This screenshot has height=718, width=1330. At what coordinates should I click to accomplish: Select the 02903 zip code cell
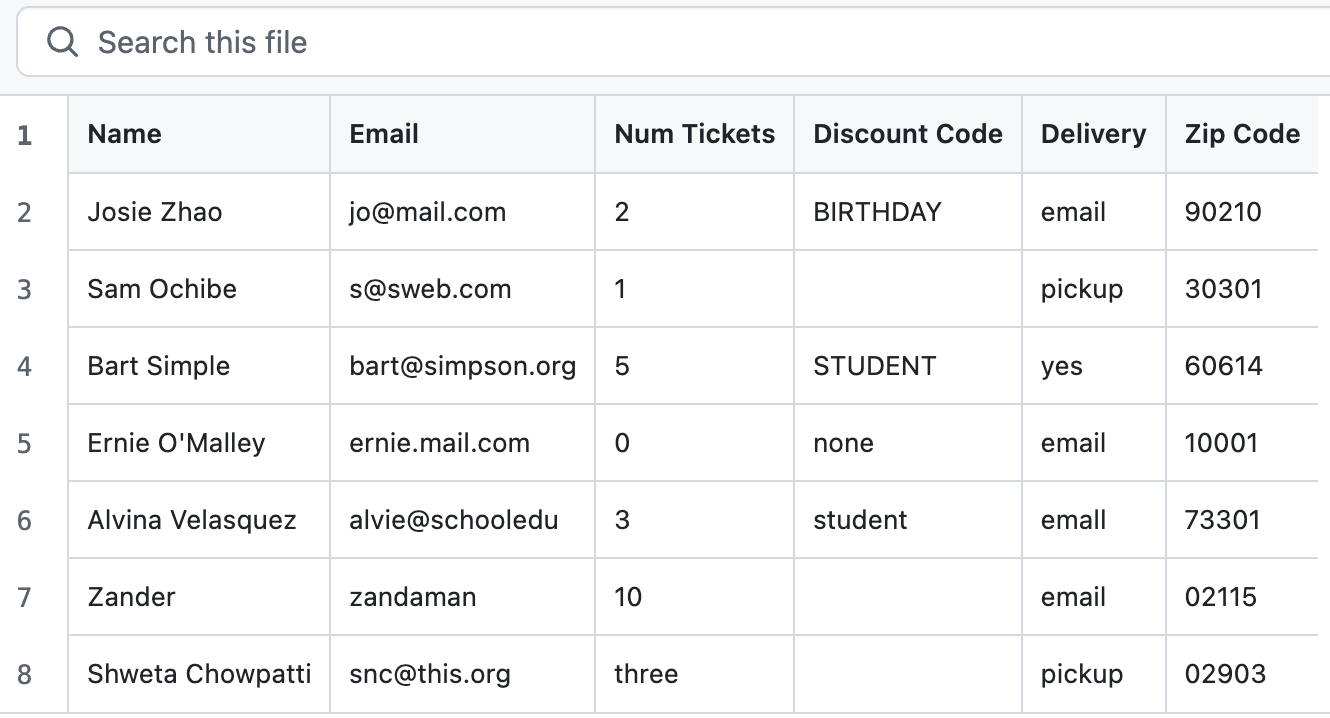(1243, 674)
